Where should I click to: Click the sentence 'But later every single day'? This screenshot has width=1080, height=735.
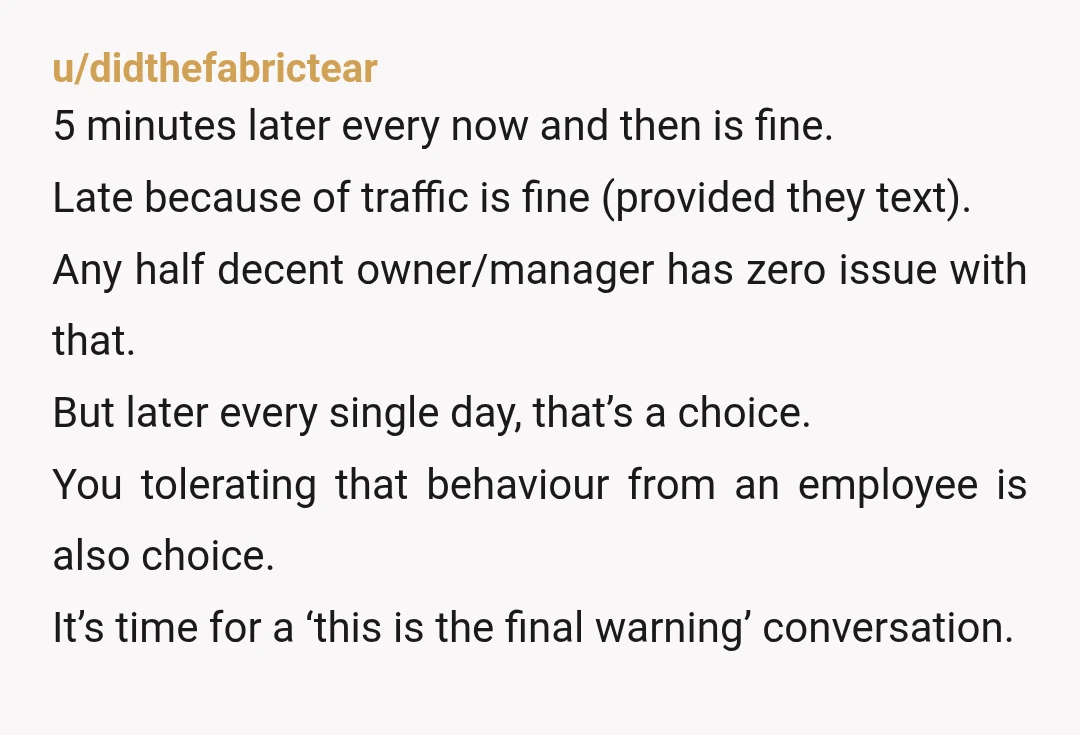(x=287, y=413)
